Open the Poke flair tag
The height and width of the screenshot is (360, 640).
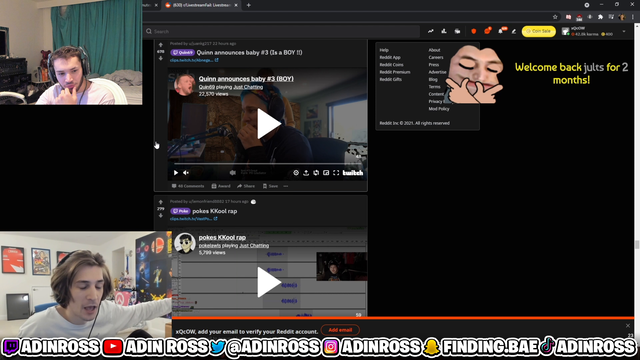pos(180,211)
